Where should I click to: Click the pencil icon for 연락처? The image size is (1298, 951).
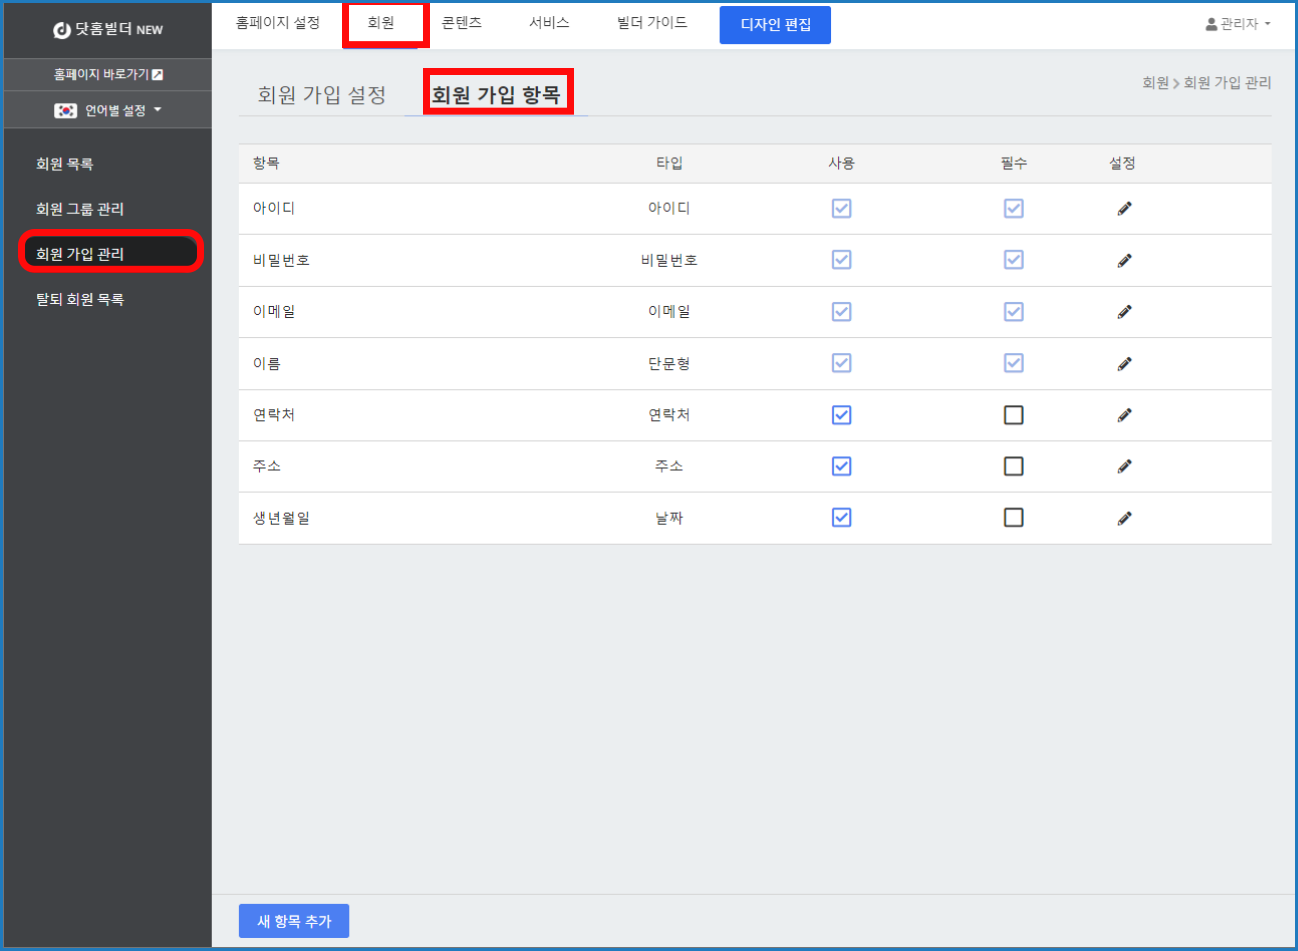pyautogui.click(x=1124, y=415)
